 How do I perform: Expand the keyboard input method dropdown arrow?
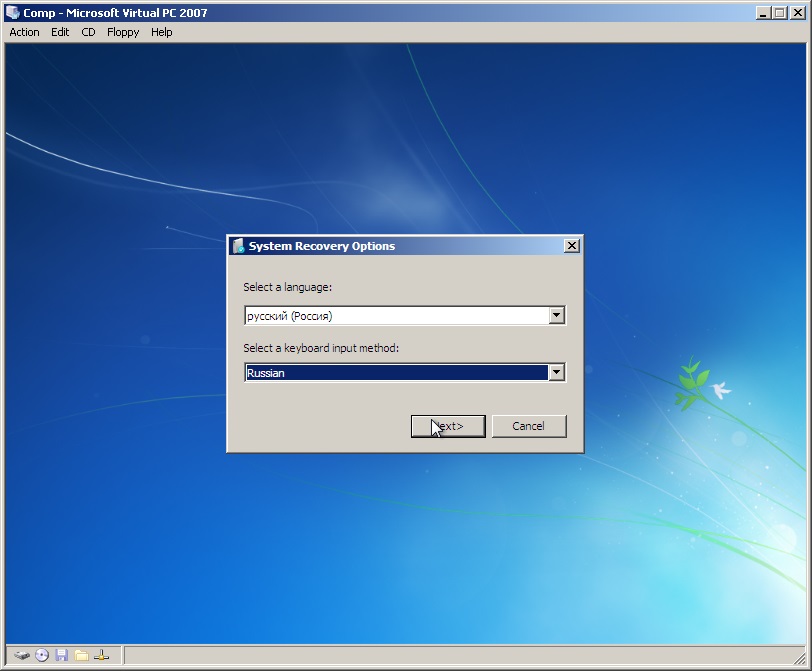(557, 373)
